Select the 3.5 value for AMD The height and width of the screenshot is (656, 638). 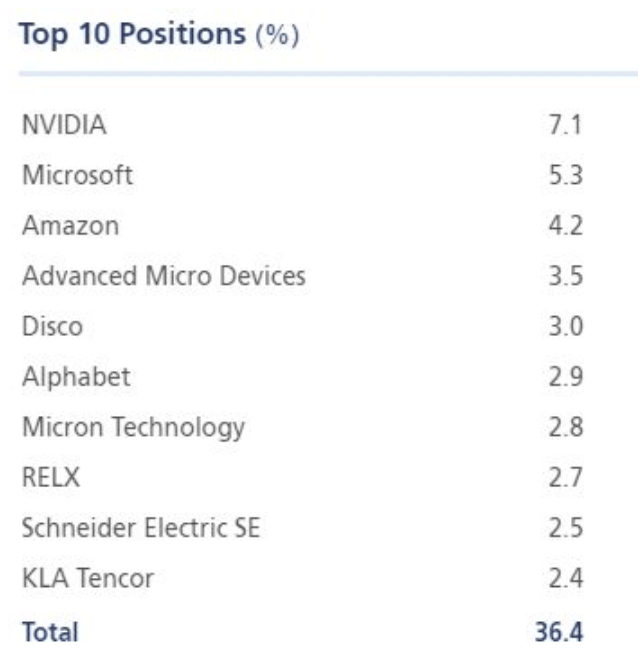click(568, 276)
